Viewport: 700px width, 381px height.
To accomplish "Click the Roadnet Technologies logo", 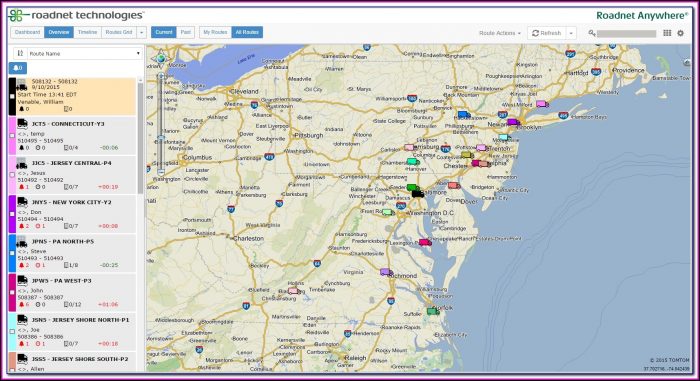I will point(76,15).
